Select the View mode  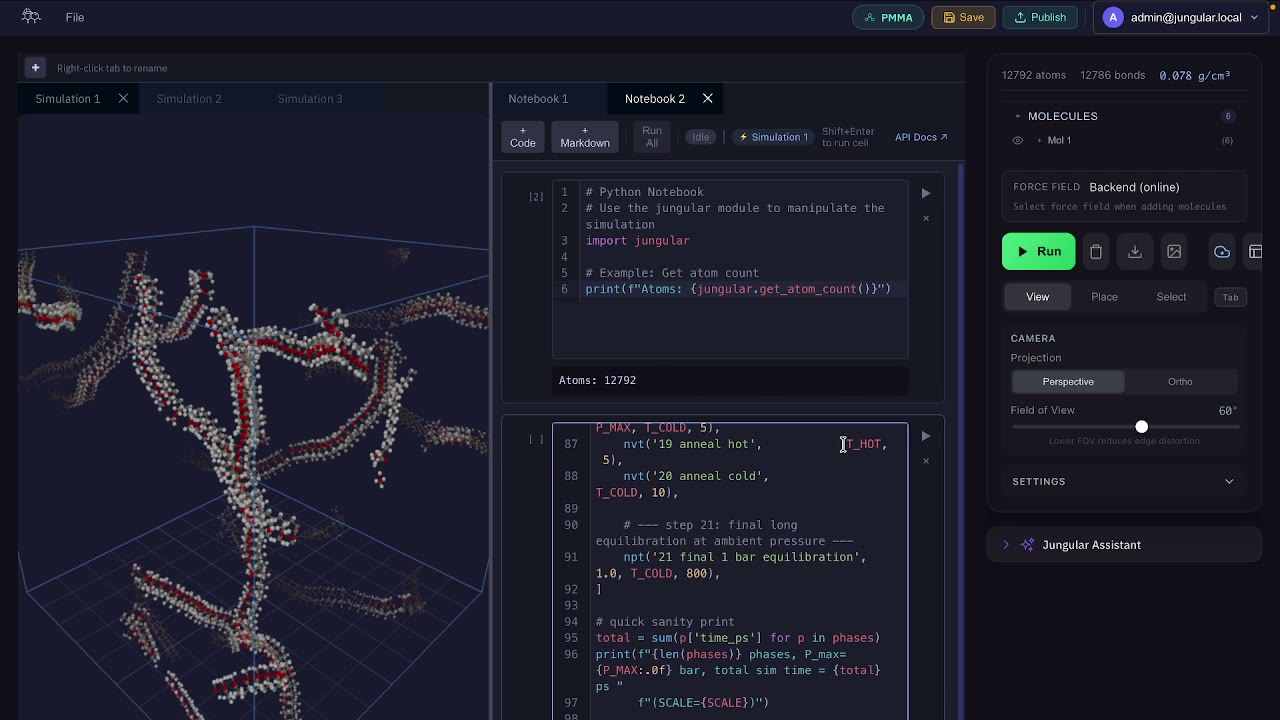1038,297
